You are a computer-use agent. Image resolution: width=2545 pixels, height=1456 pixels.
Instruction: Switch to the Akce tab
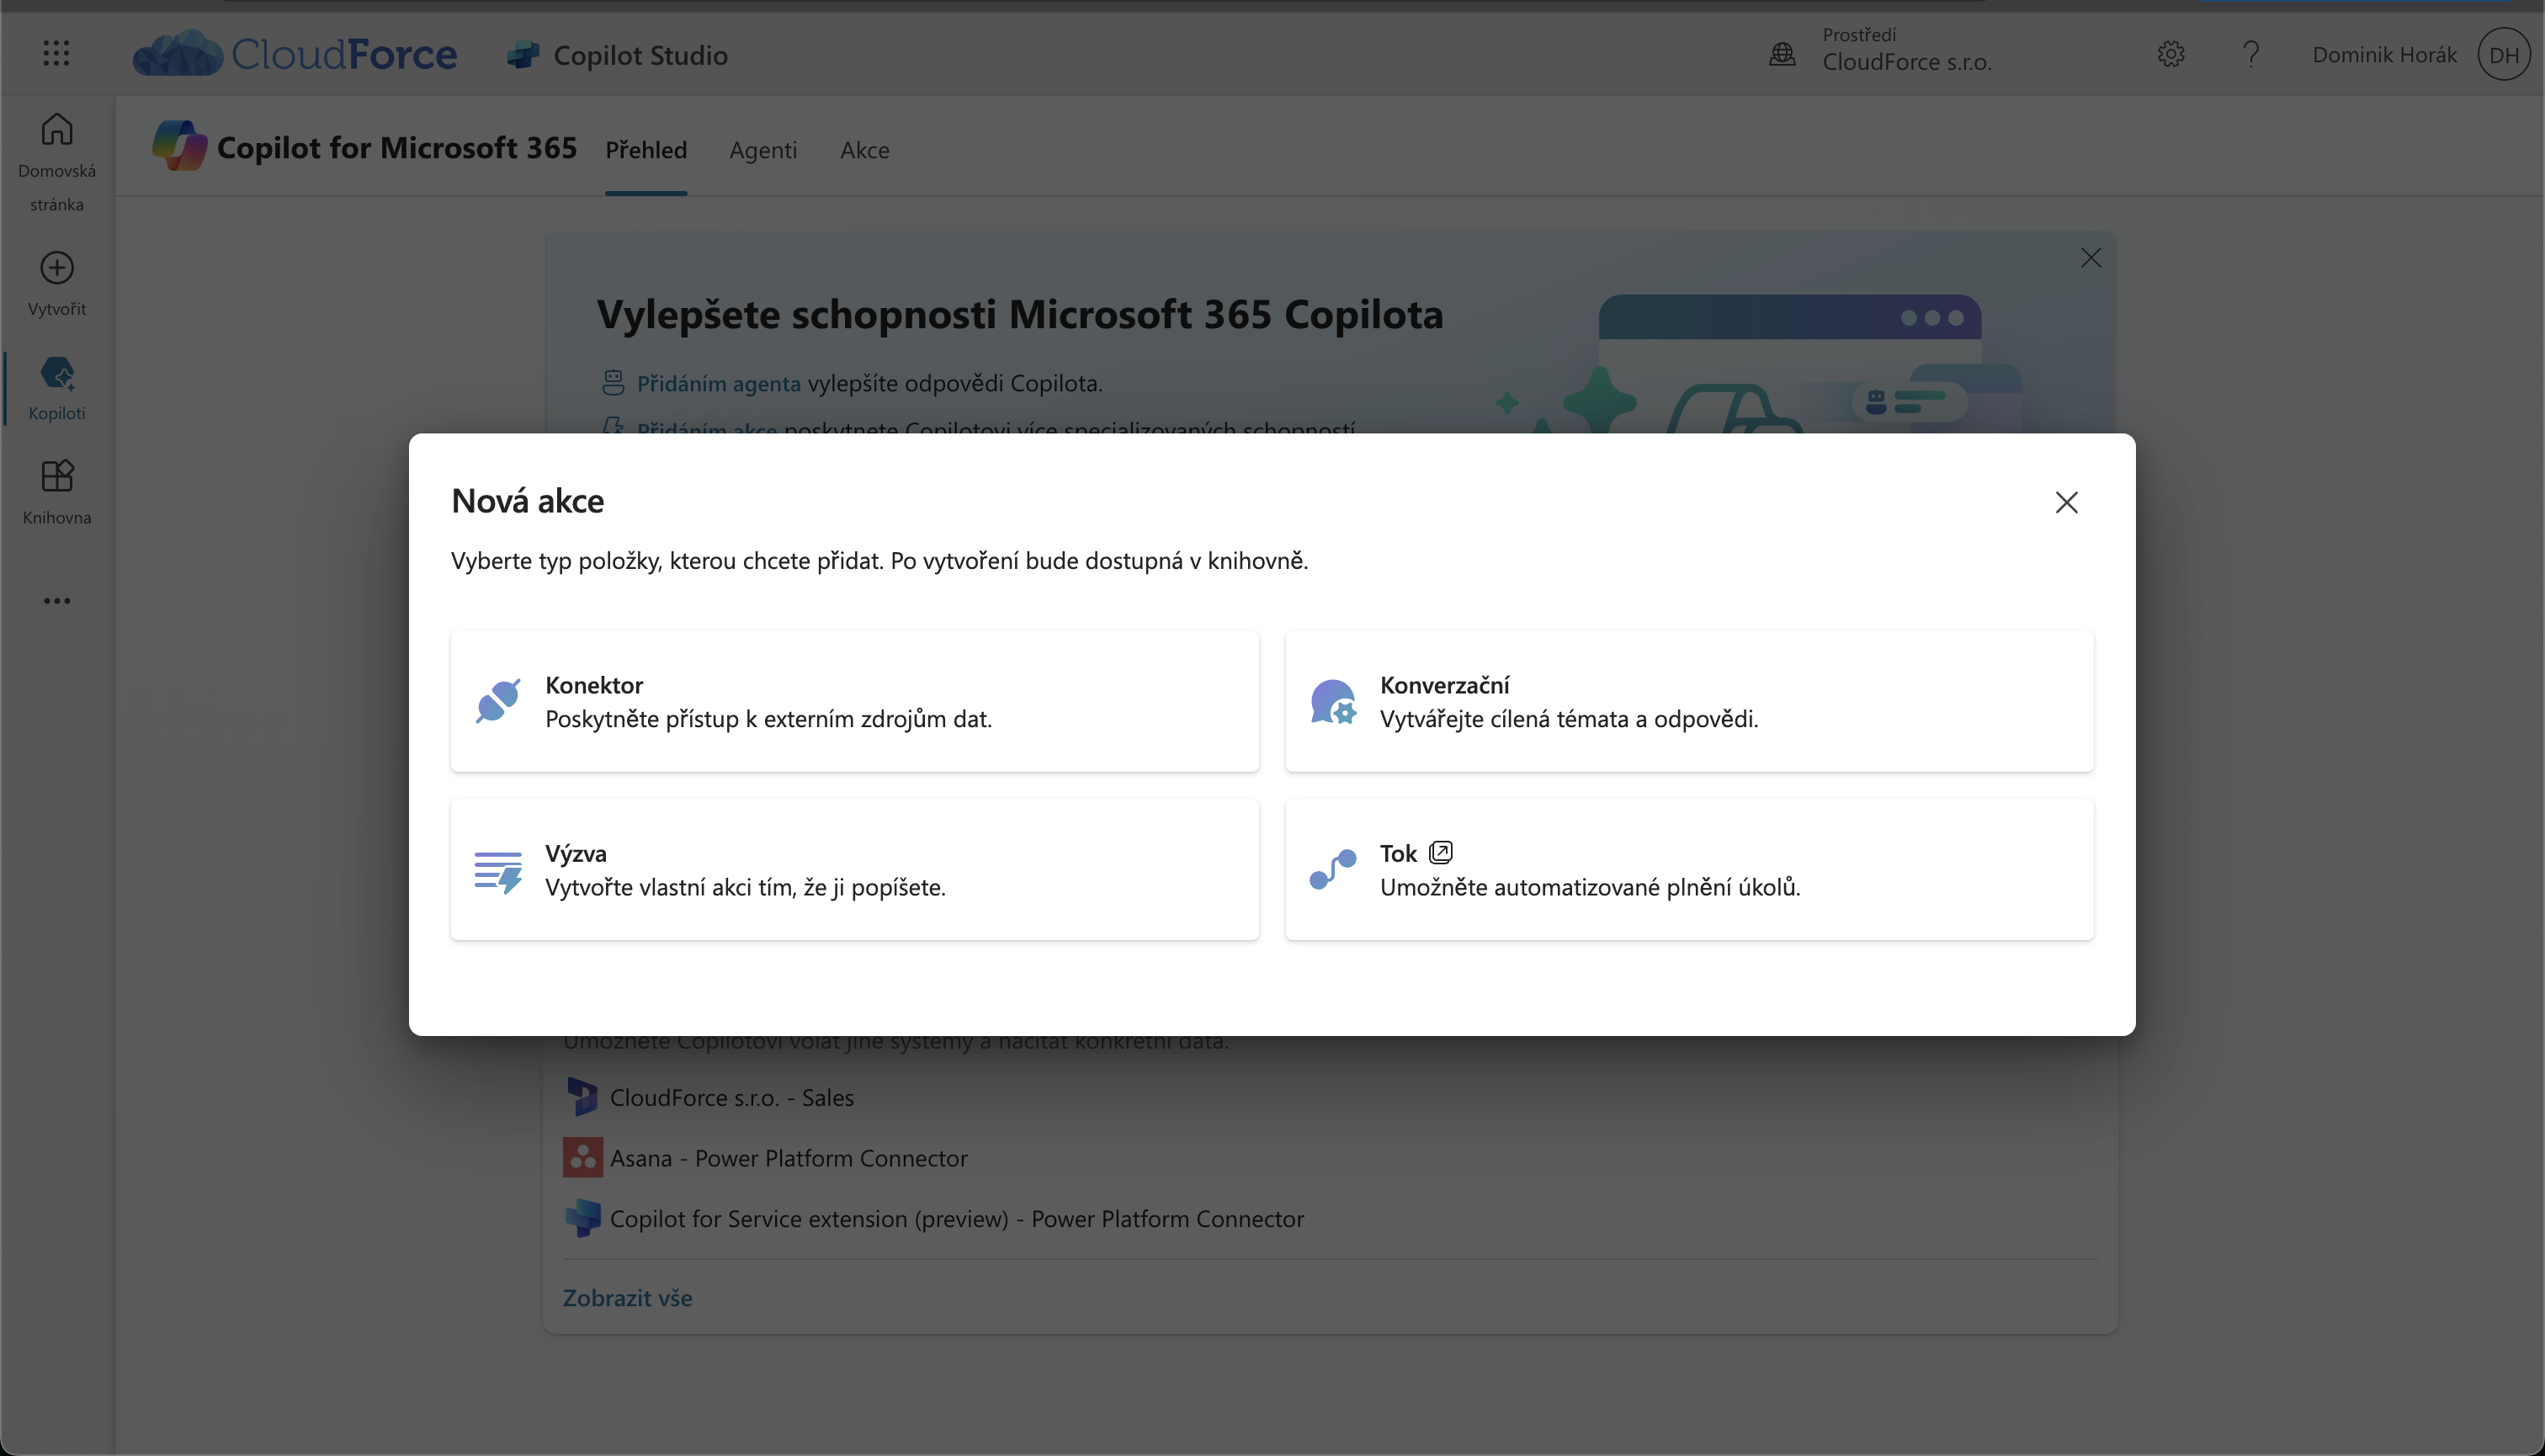tap(864, 150)
